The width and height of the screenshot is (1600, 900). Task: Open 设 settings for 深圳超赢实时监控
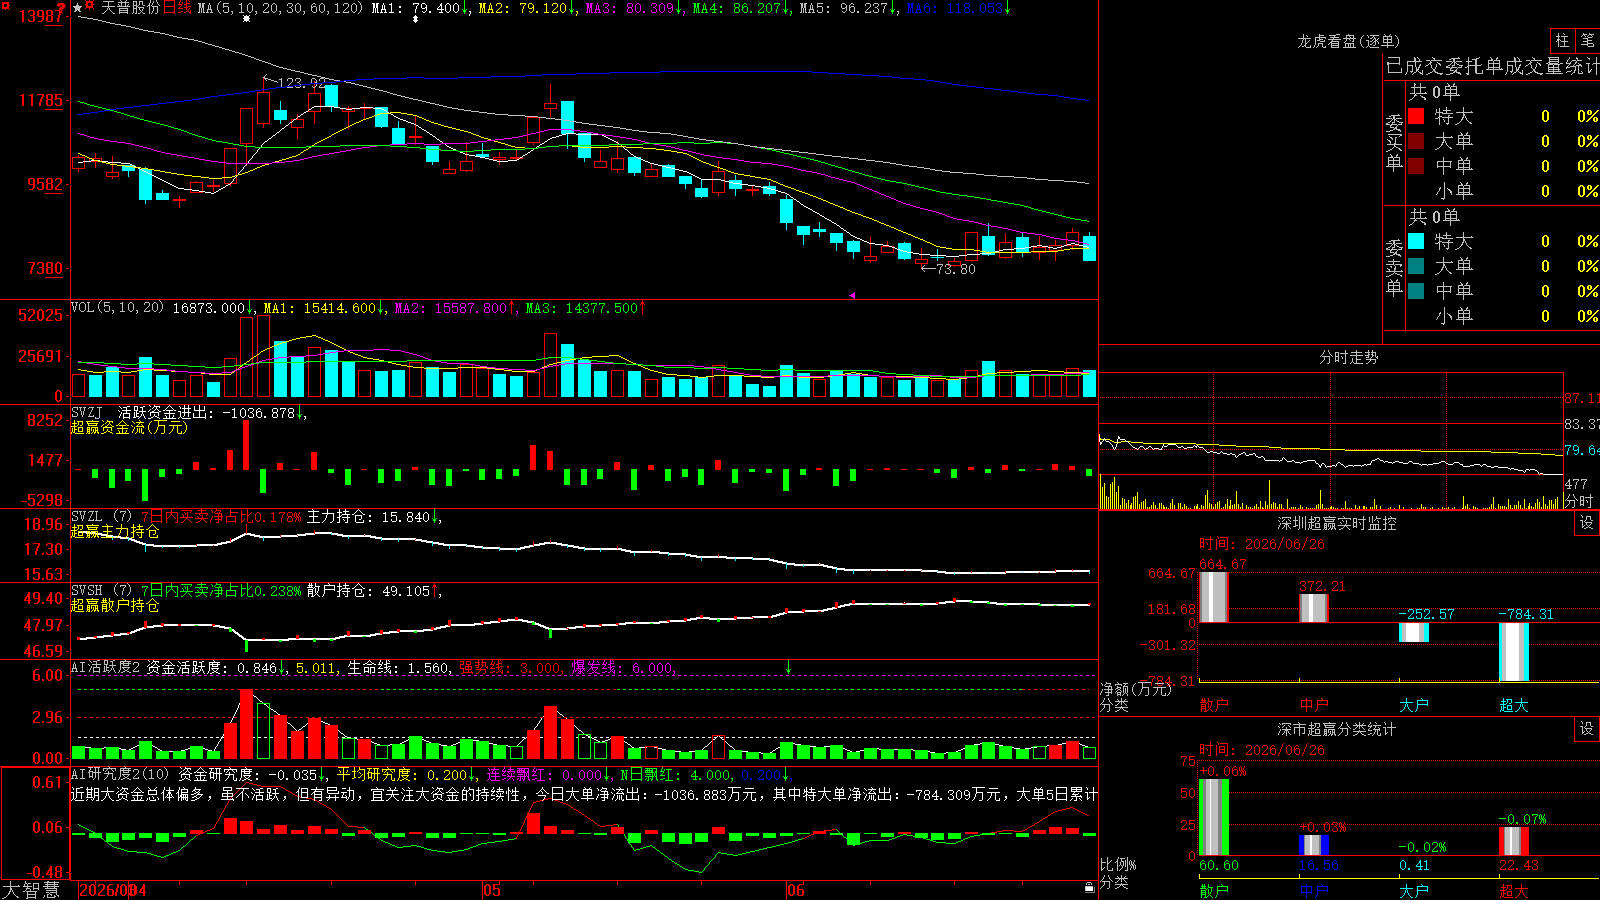point(1587,523)
